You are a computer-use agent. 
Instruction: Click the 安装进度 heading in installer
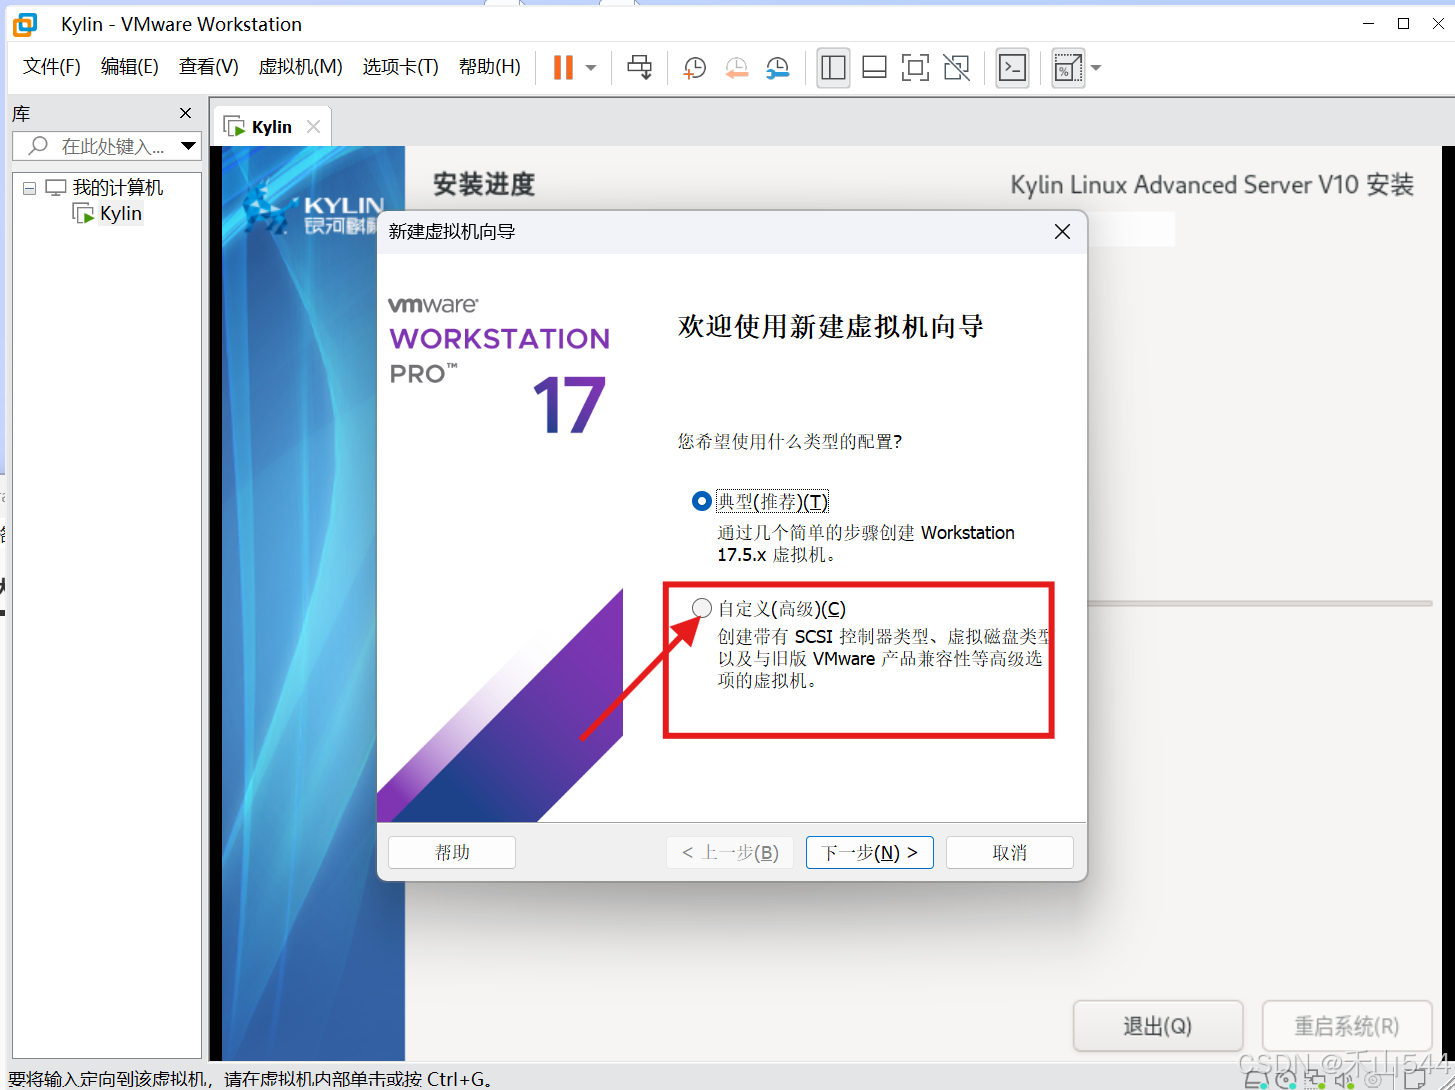pyautogui.click(x=484, y=184)
